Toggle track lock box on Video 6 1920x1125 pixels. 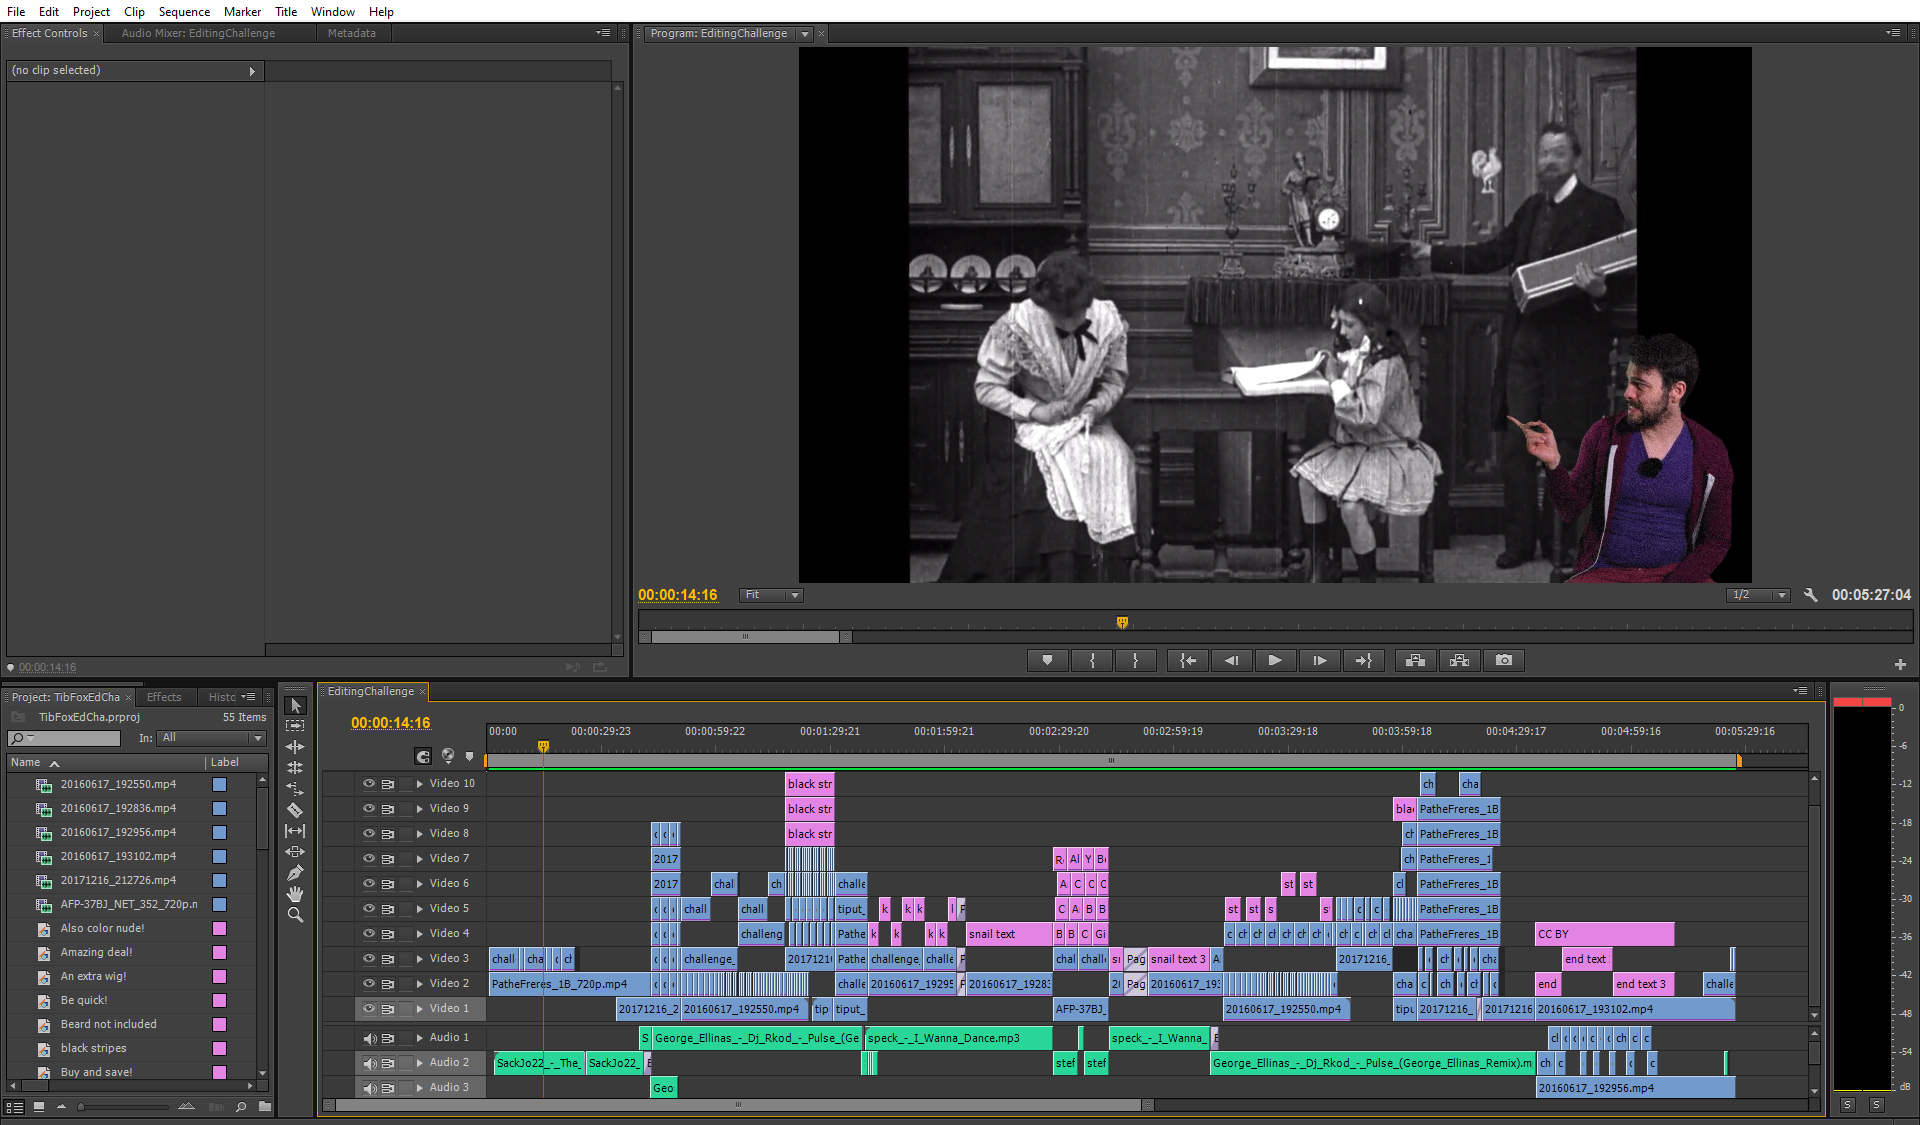click(406, 884)
